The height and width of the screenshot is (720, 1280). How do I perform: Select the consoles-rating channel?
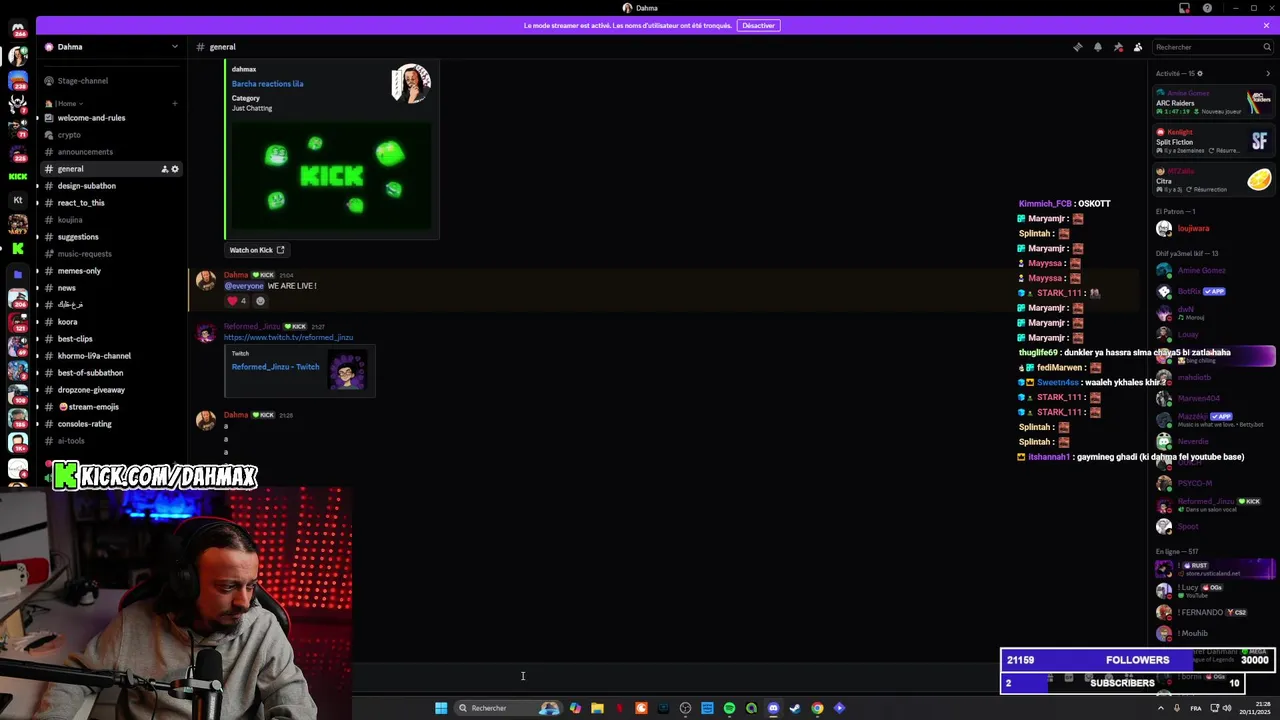coord(111,424)
